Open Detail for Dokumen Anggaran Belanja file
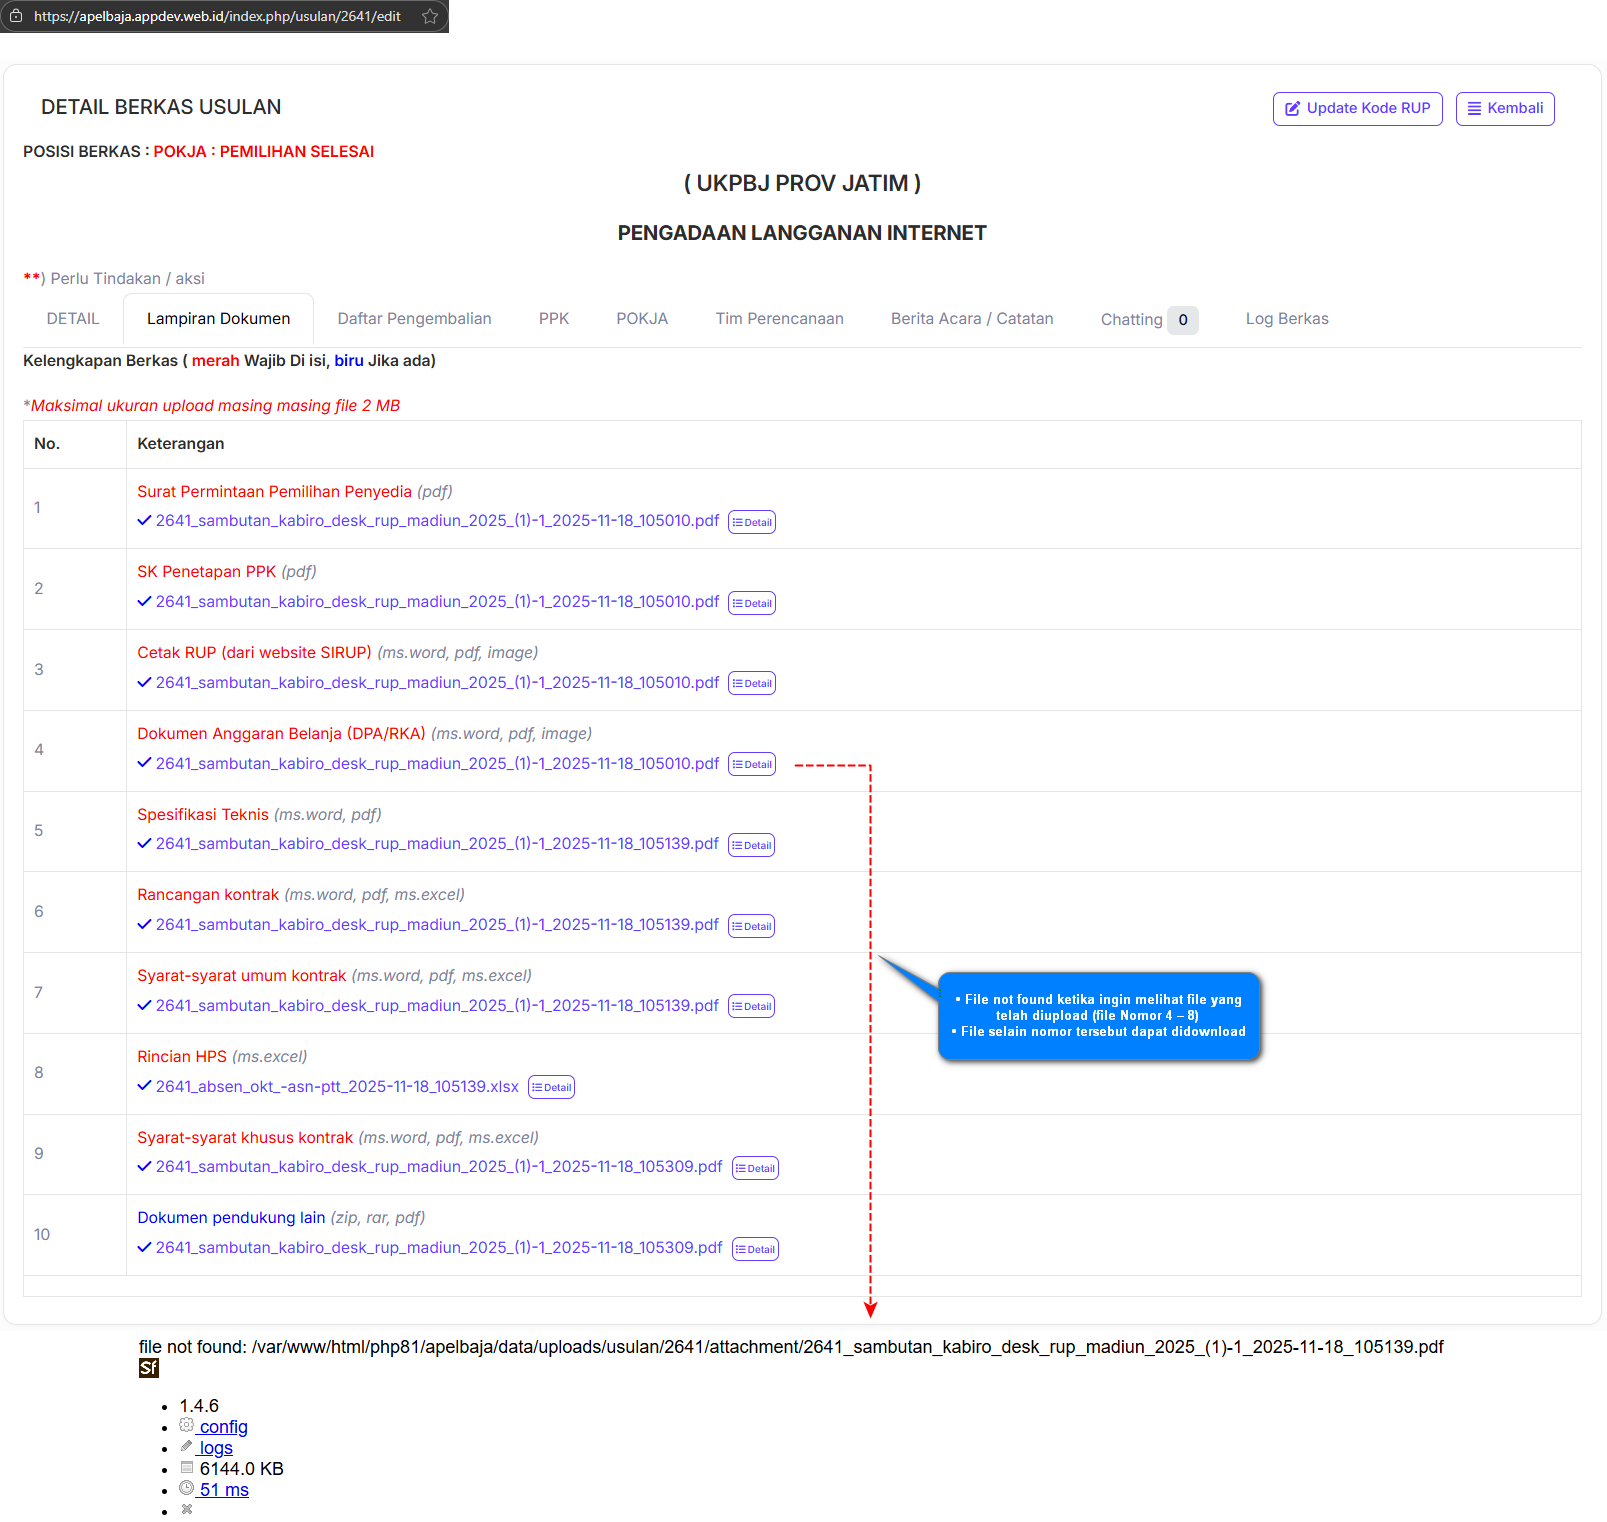 pyautogui.click(x=752, y=764)
